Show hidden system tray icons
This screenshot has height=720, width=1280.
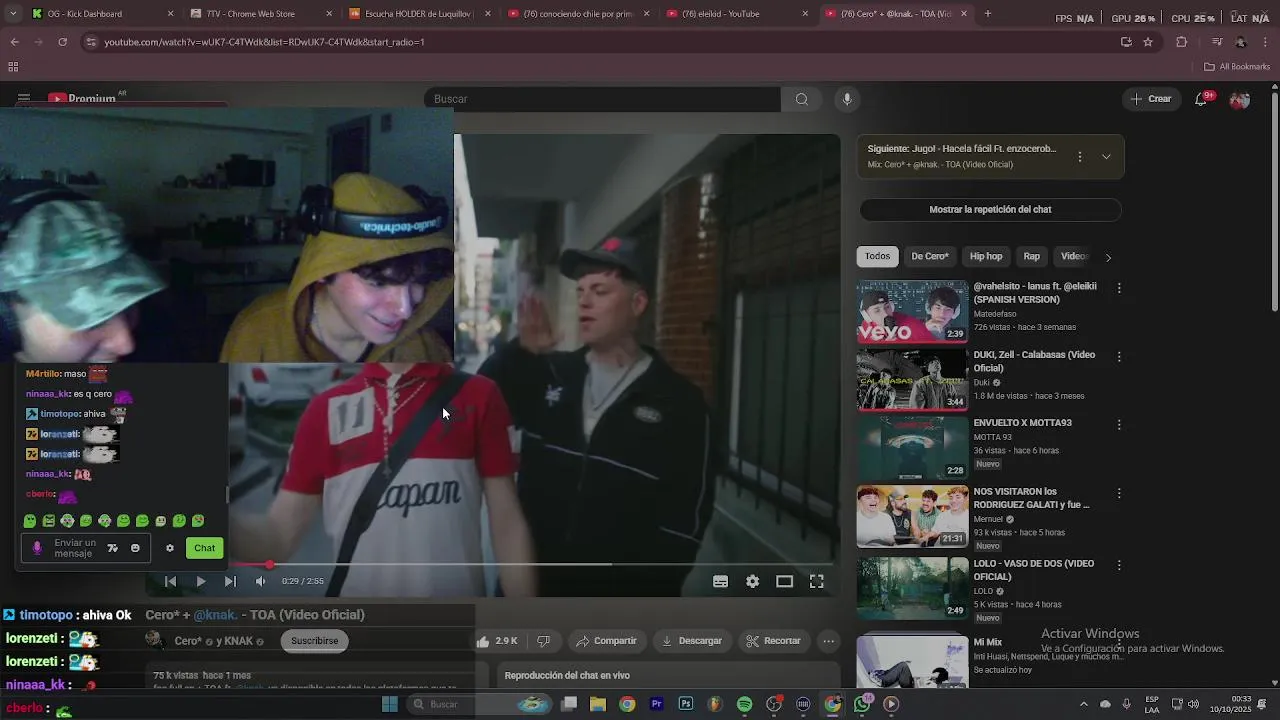[x=1083, y=704]
